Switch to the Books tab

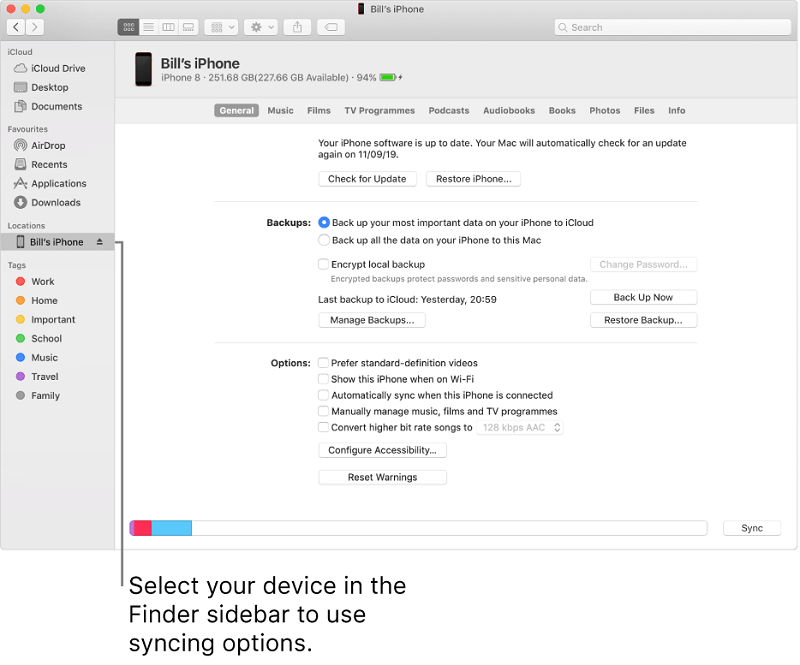[x=562, y=110]
